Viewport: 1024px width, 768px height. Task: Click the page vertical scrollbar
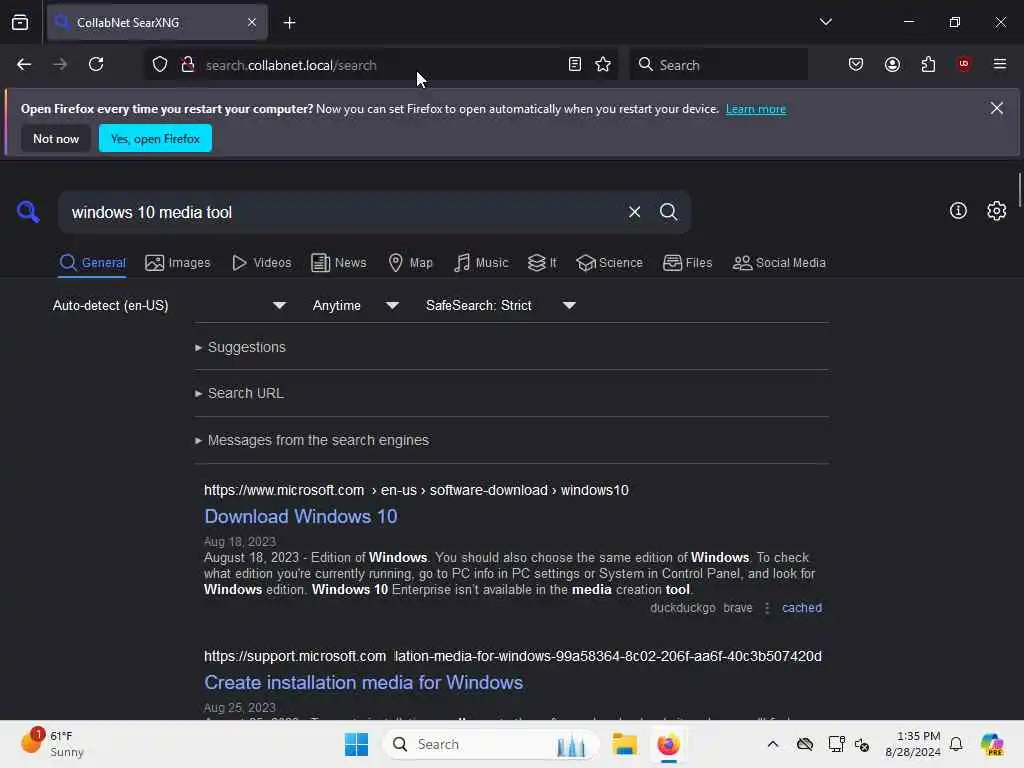1019,189
